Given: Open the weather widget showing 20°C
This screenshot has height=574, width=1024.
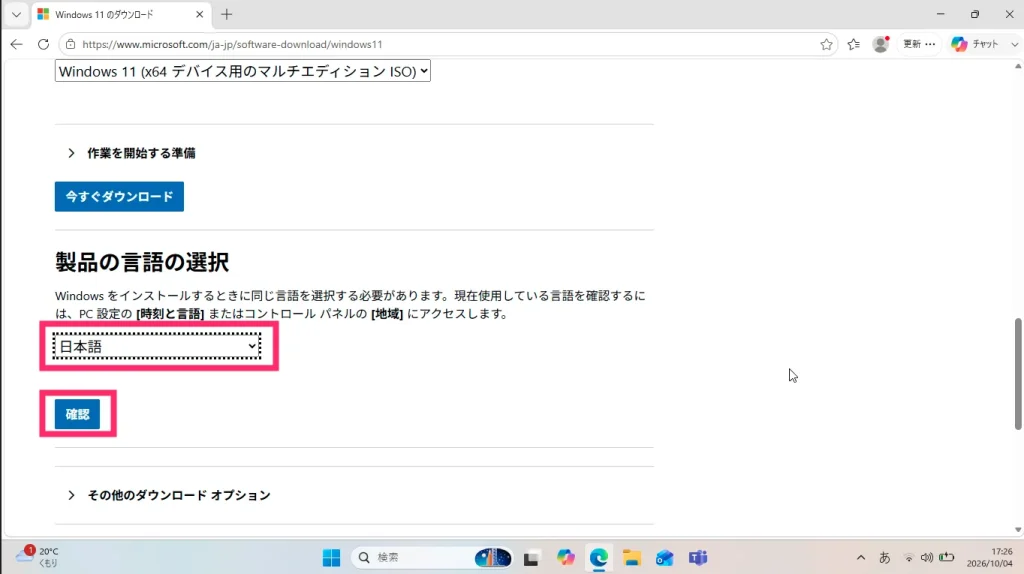Looking at the screenshot, I should 38,557.
